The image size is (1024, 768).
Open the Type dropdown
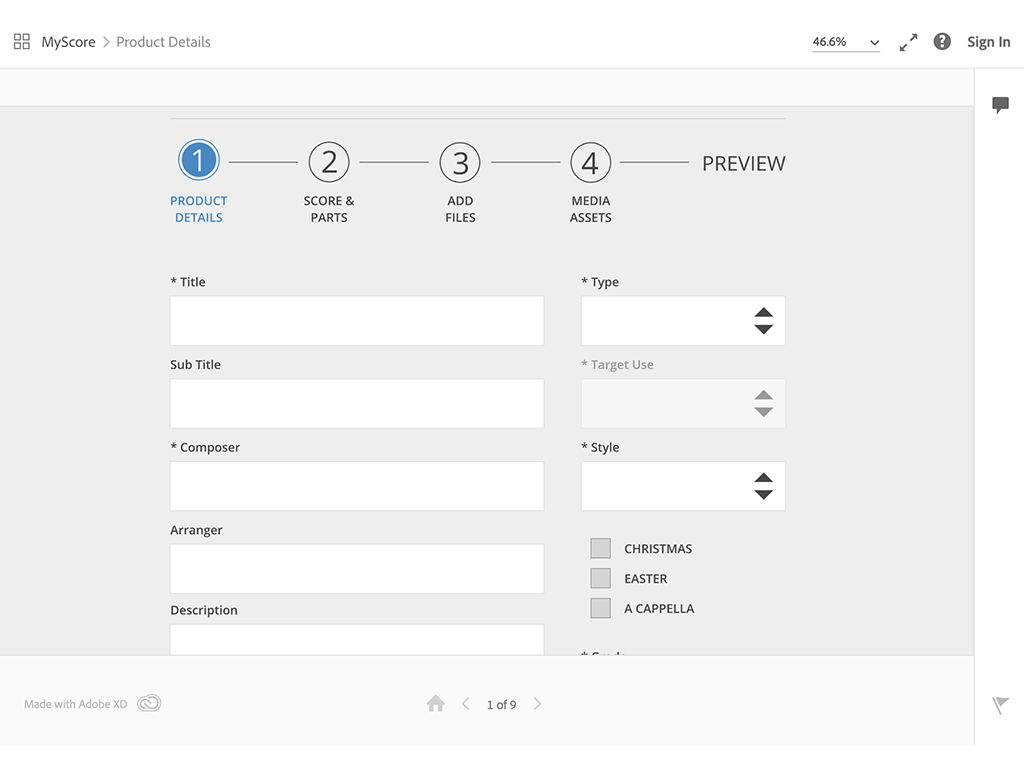pos(683,321)
